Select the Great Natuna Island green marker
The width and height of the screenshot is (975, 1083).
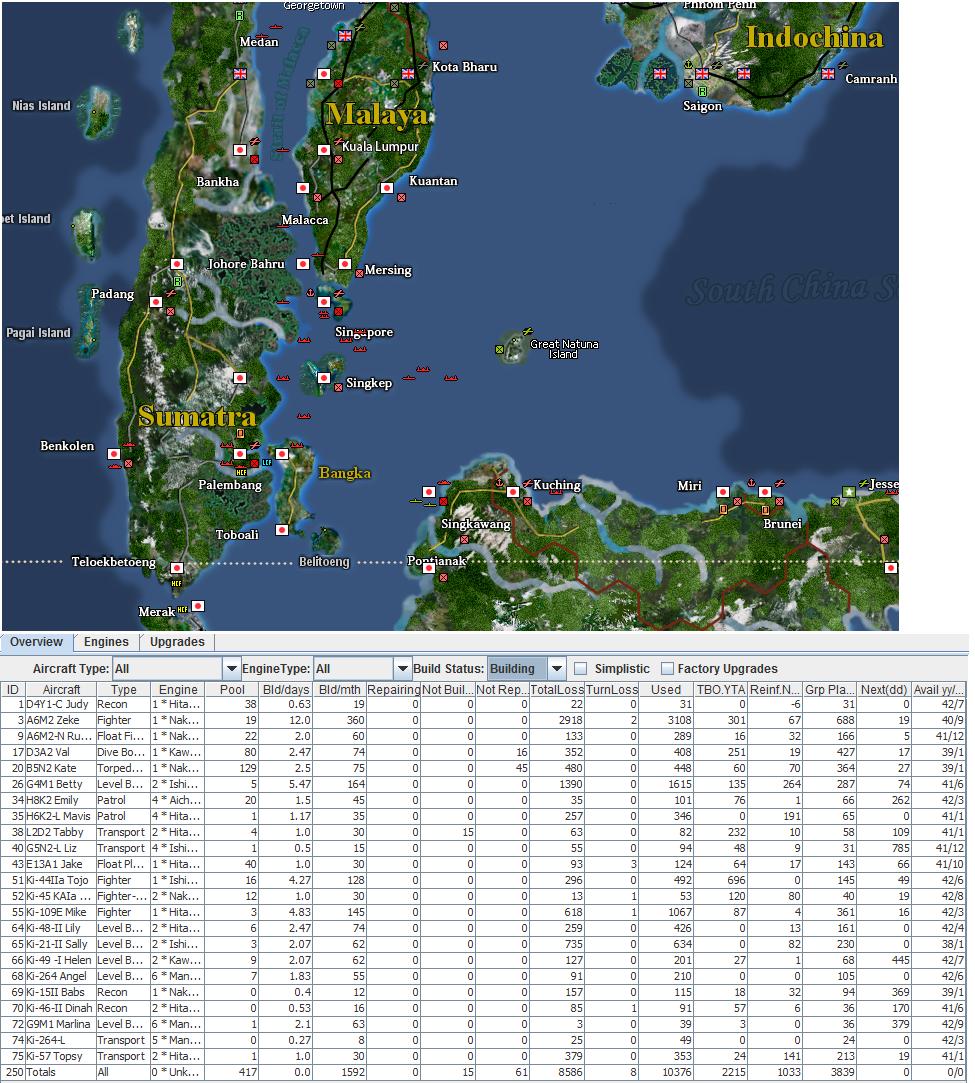(x=499, y=349)
